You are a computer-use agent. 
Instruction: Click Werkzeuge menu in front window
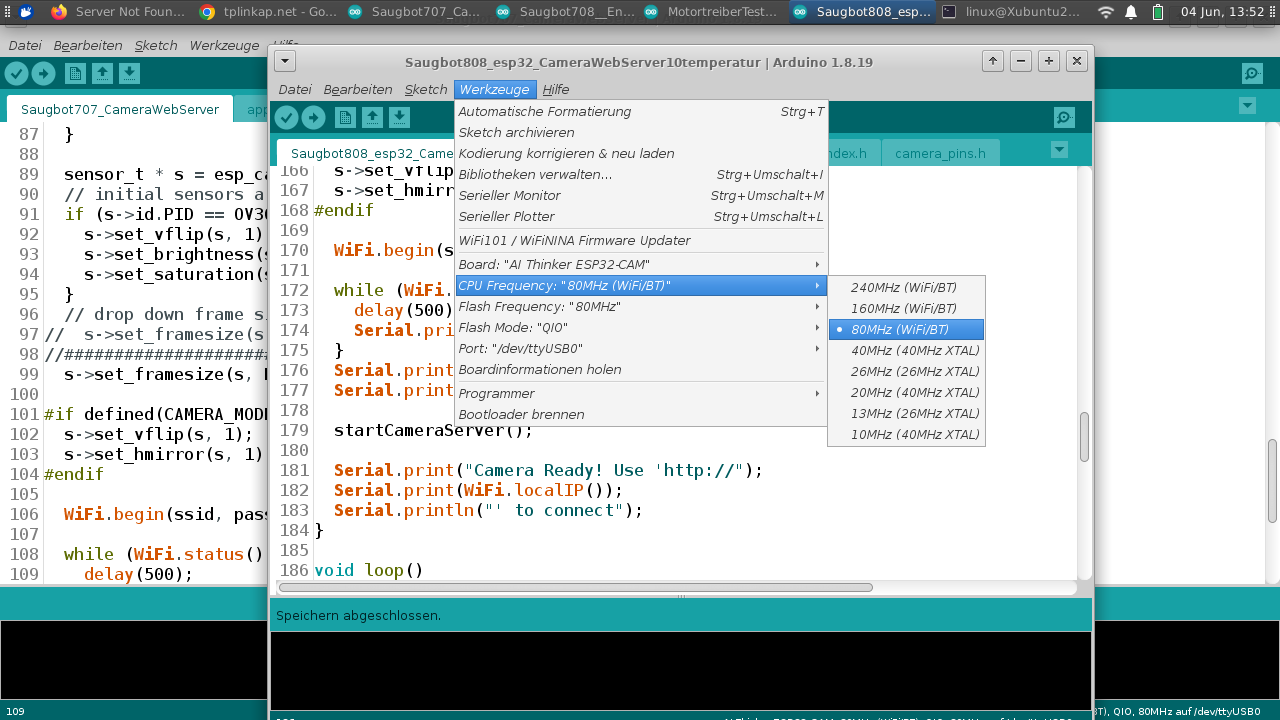495,89
